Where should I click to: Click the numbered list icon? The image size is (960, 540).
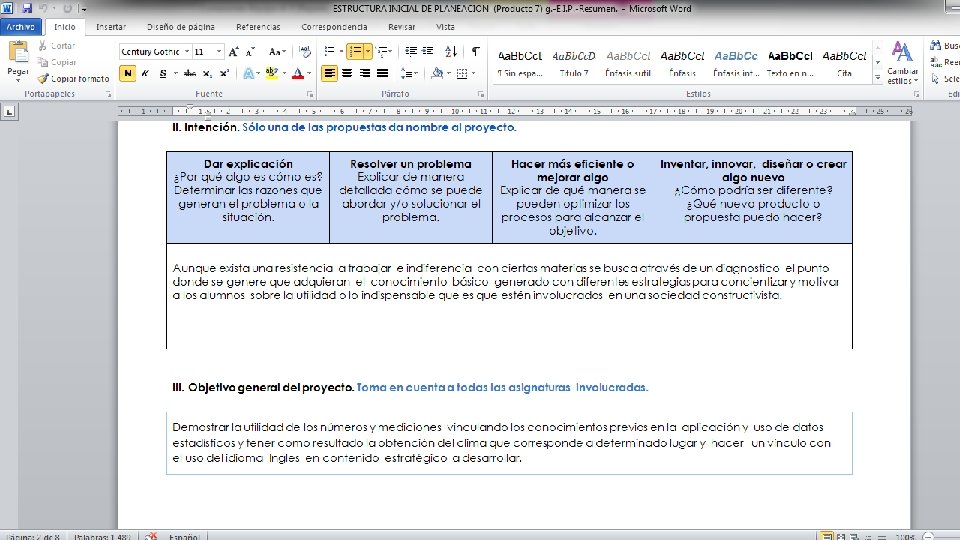point(354,51)
